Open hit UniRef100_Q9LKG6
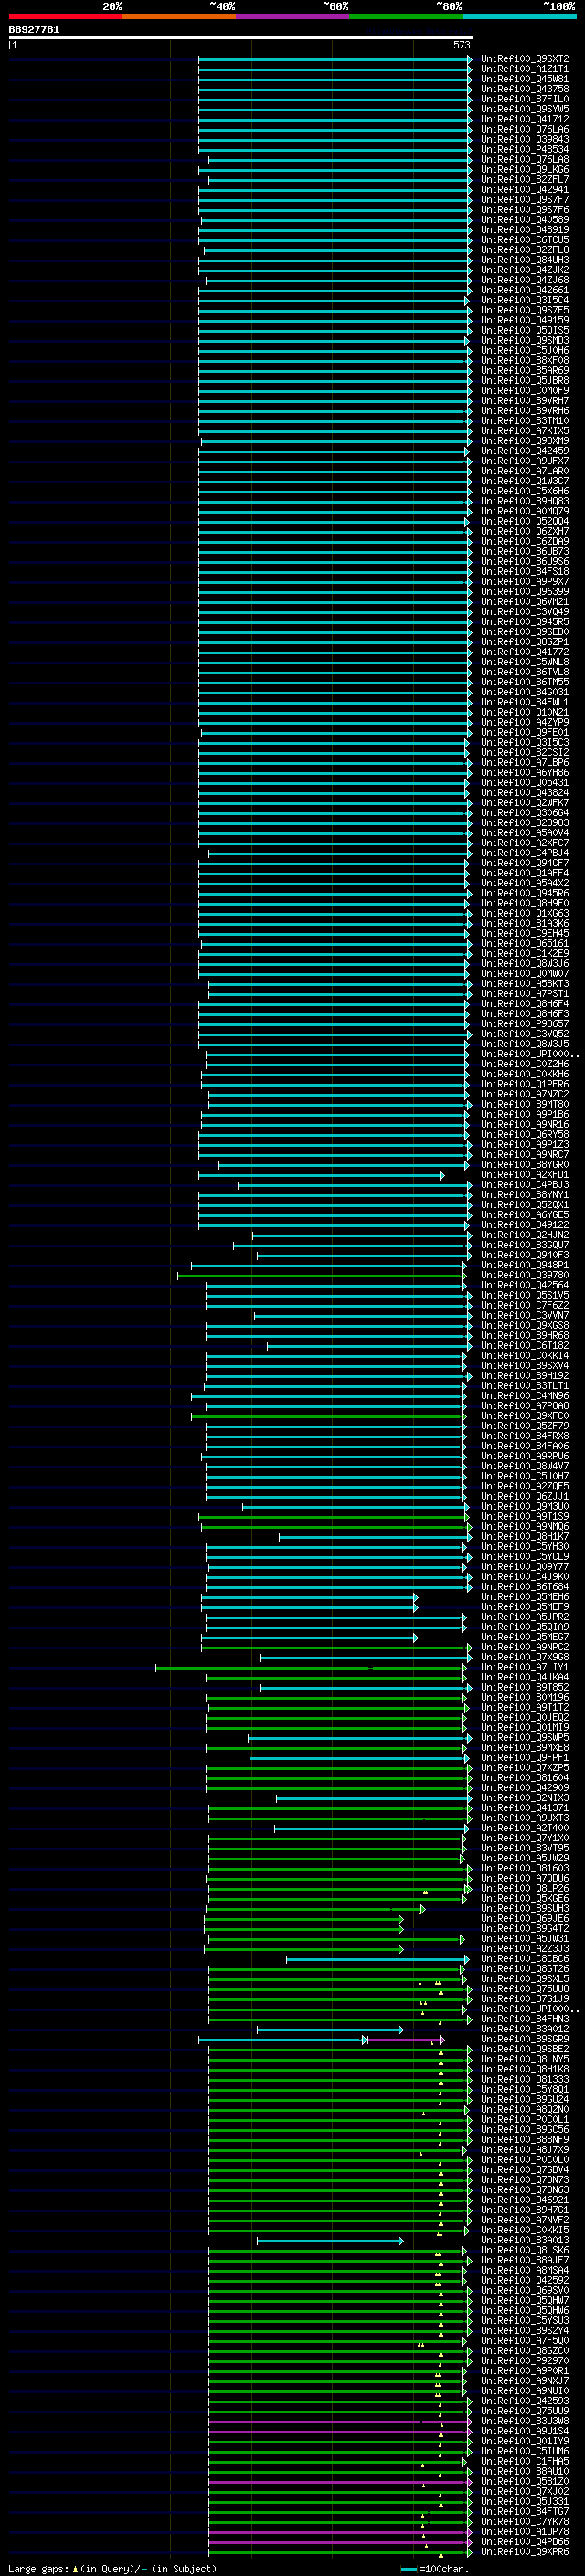 (525, 170)
